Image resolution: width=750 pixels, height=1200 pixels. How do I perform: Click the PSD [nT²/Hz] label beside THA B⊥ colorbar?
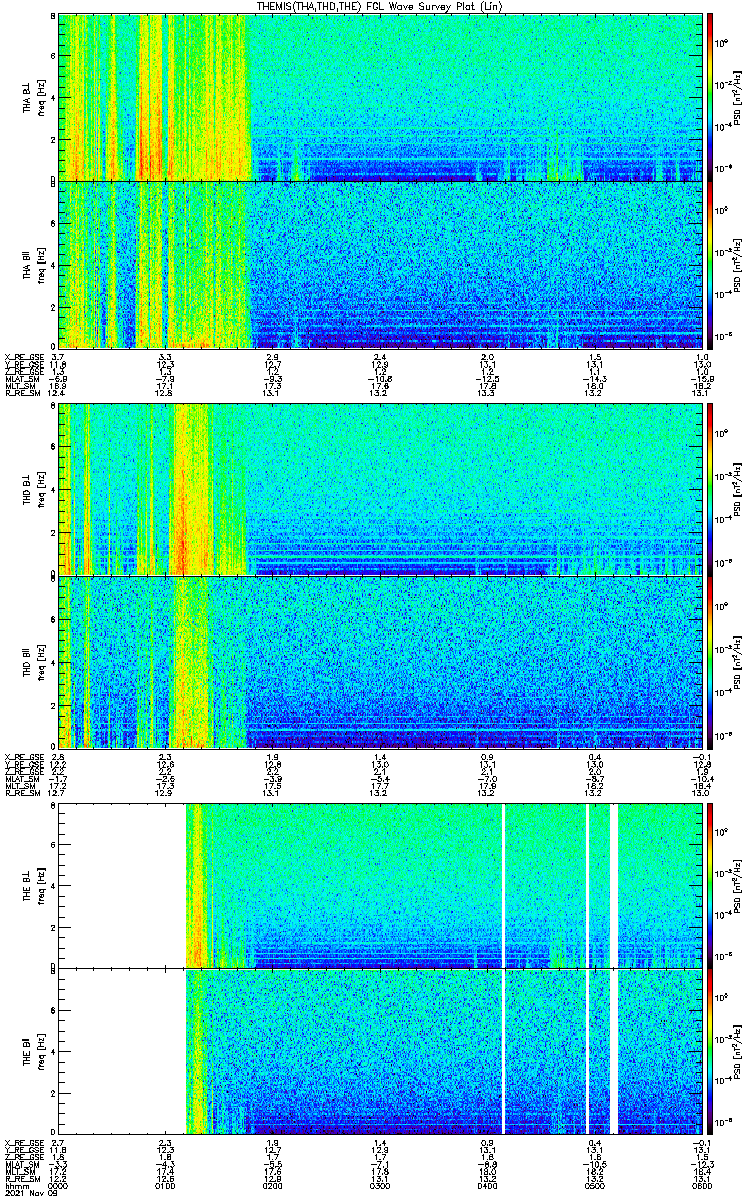(736, 97)
